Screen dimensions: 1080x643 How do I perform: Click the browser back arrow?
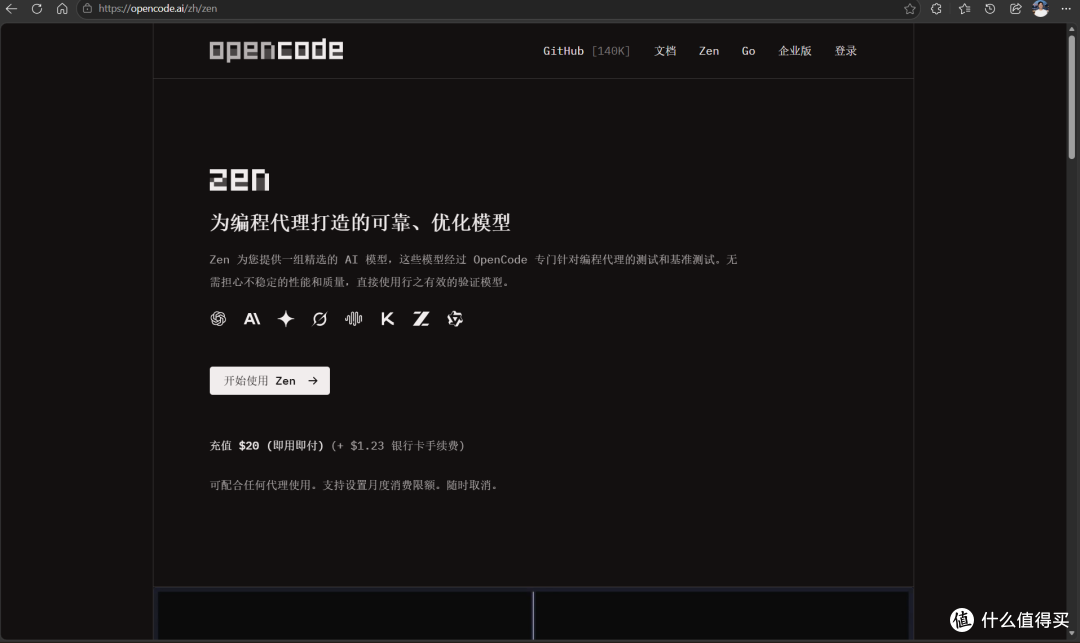point(11,9)
